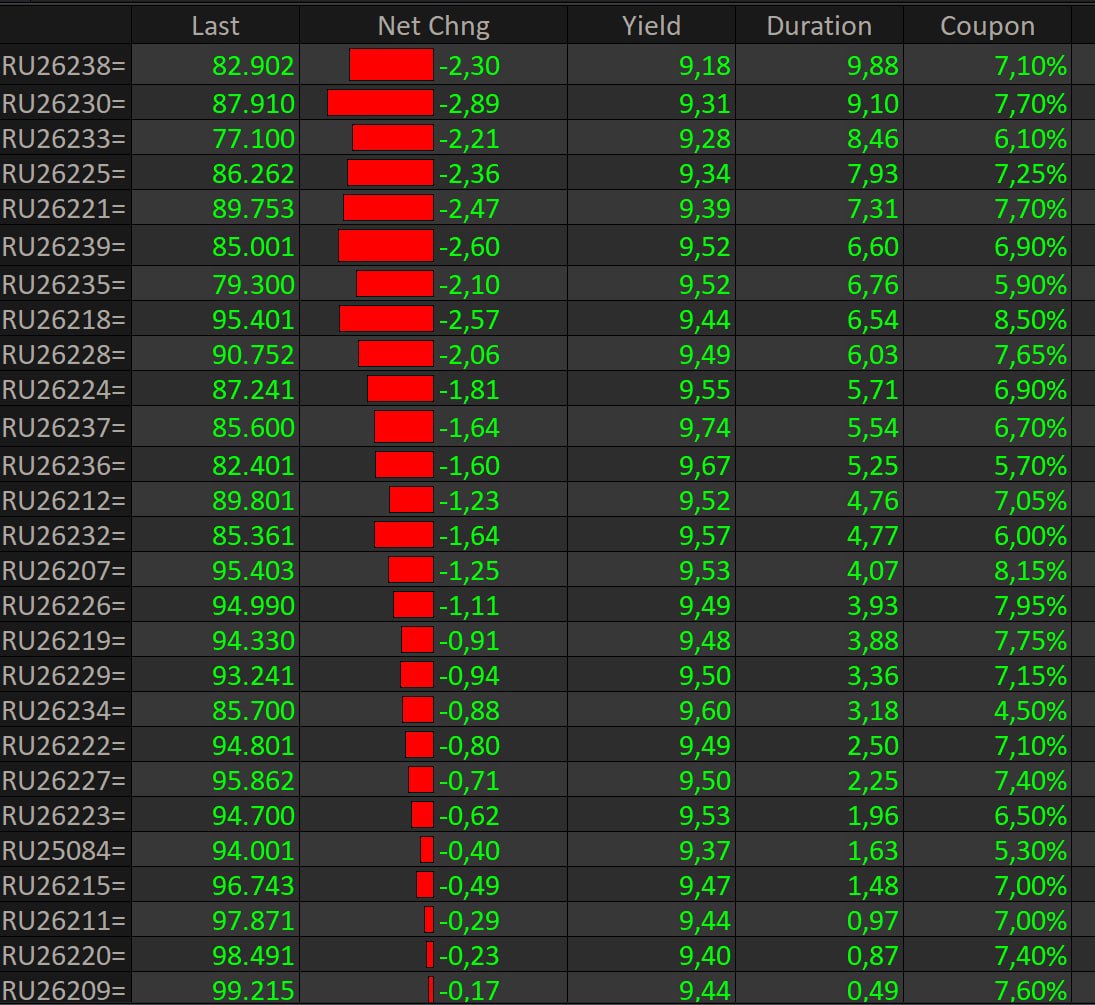Select the RU26219= instrument row label

coord(64,640)
